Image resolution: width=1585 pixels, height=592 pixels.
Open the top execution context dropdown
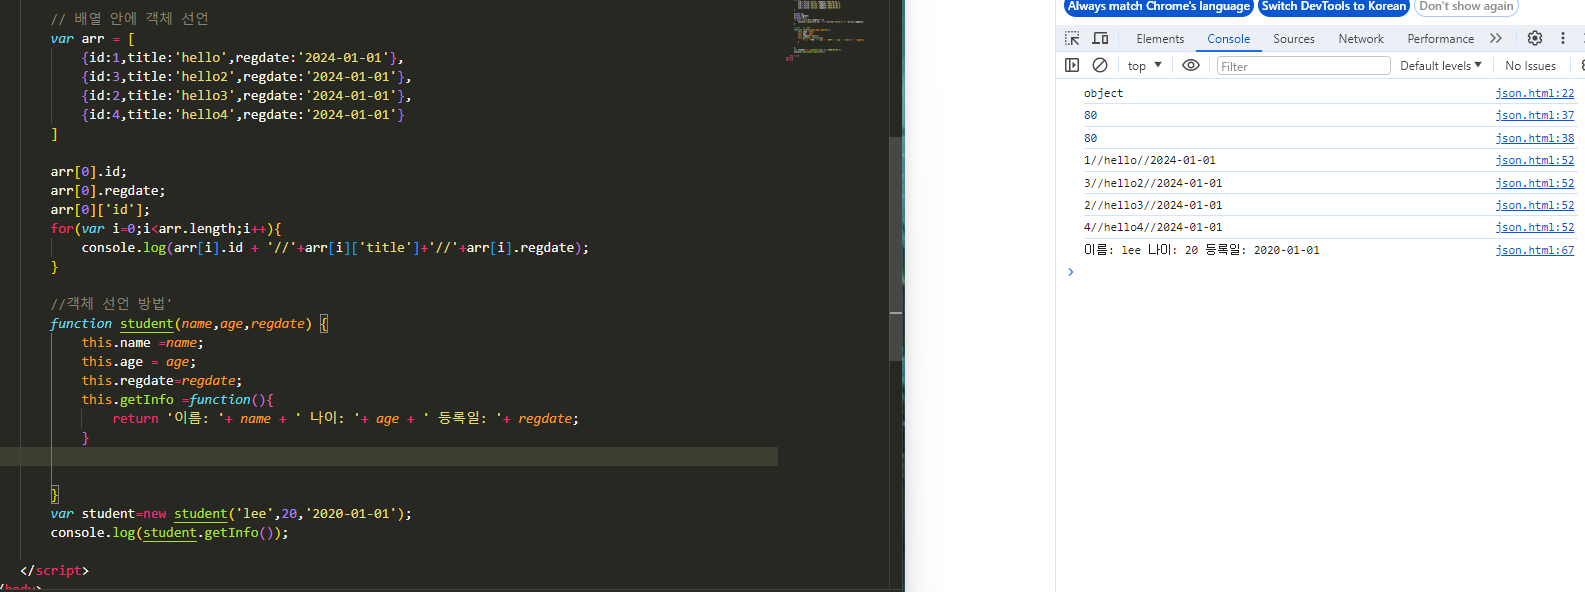(1145, 65)
